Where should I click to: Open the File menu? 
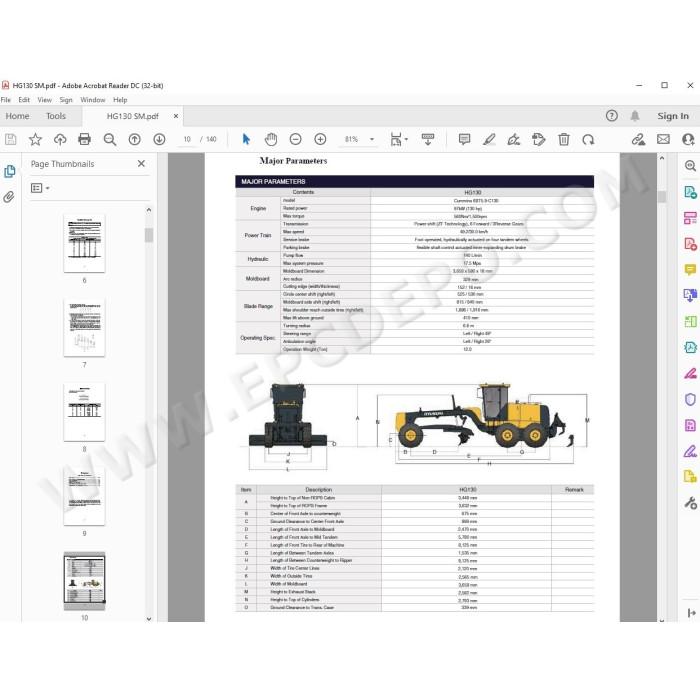(6, 100)
